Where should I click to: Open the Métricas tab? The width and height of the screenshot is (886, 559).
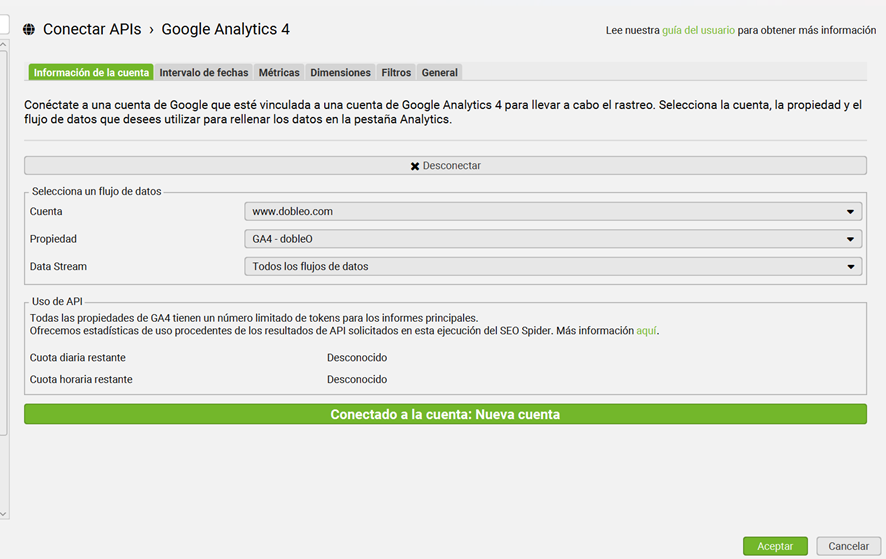pyautogui.click(x=279, y=73)
